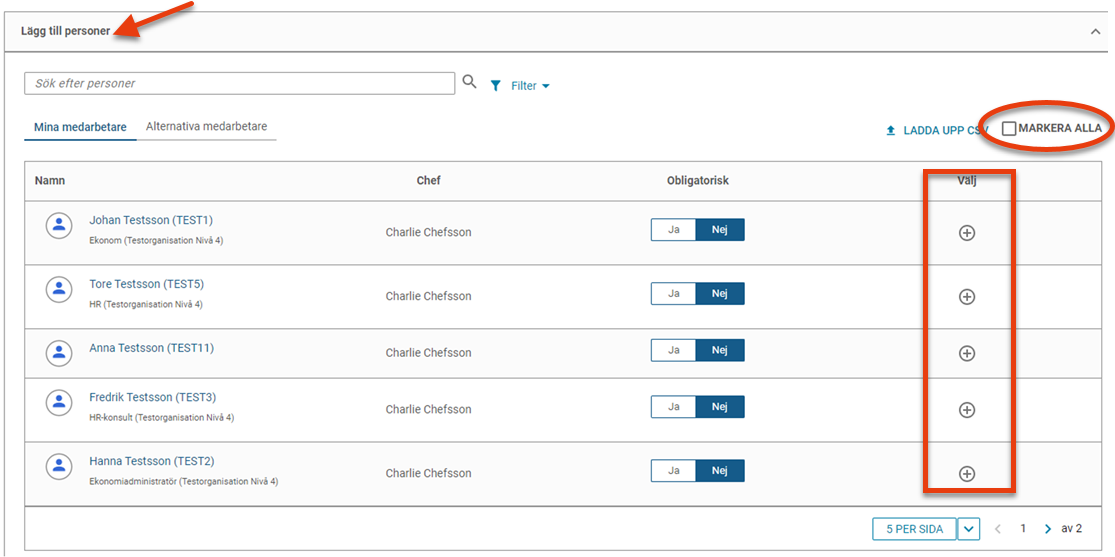Open the 5 PER SIDA dropdown arrow
Viewport: 1115px width, 557px height.
pos(969,529)
